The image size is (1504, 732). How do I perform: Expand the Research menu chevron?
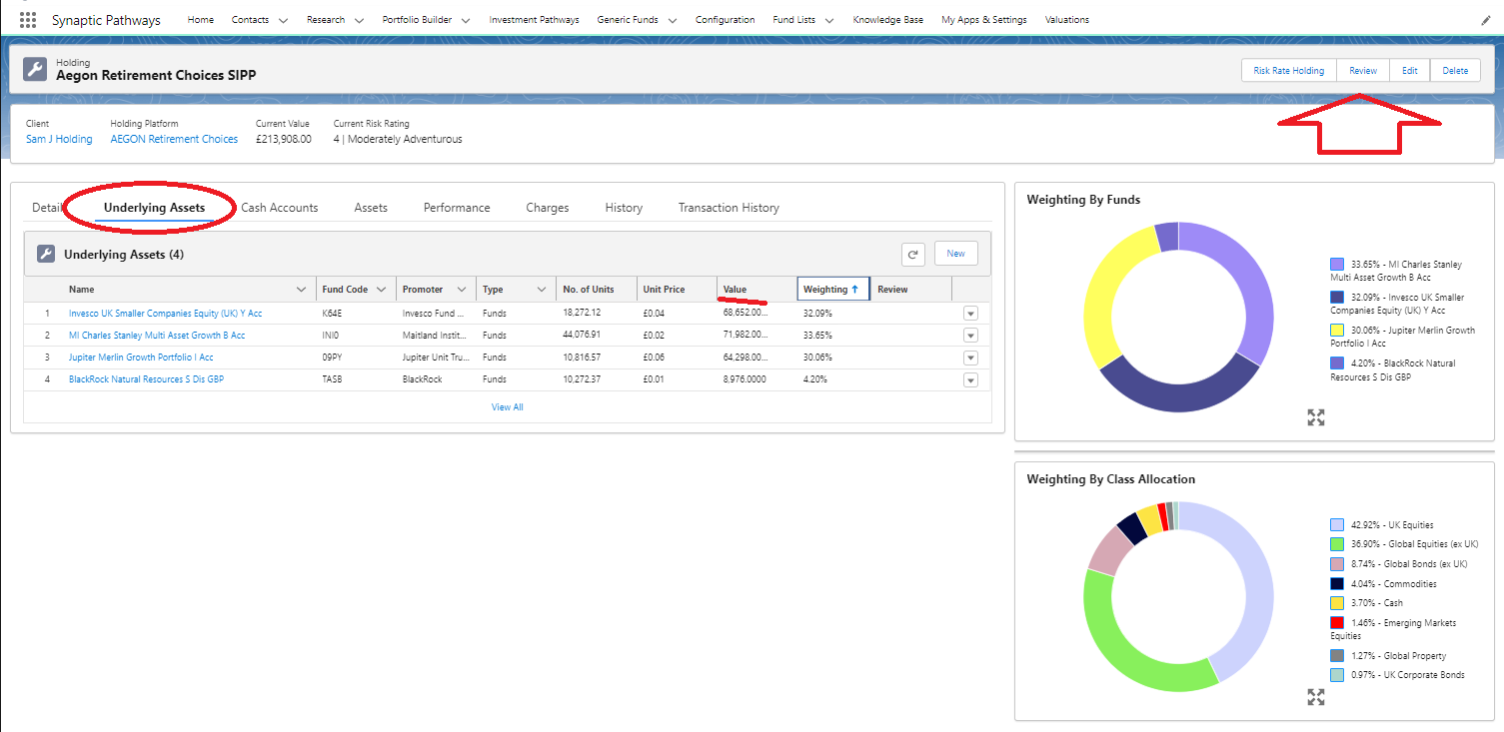coord(359,20)
